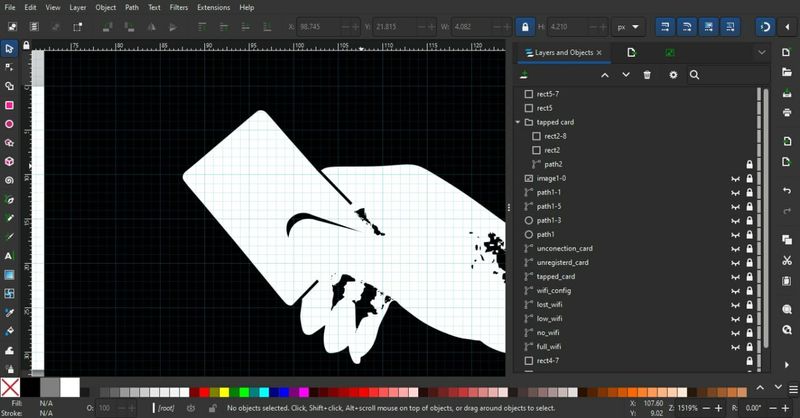Select the Mesh gradient tool
The height and width of the screenshot is (418, 800).
click(x=9, y=293)
